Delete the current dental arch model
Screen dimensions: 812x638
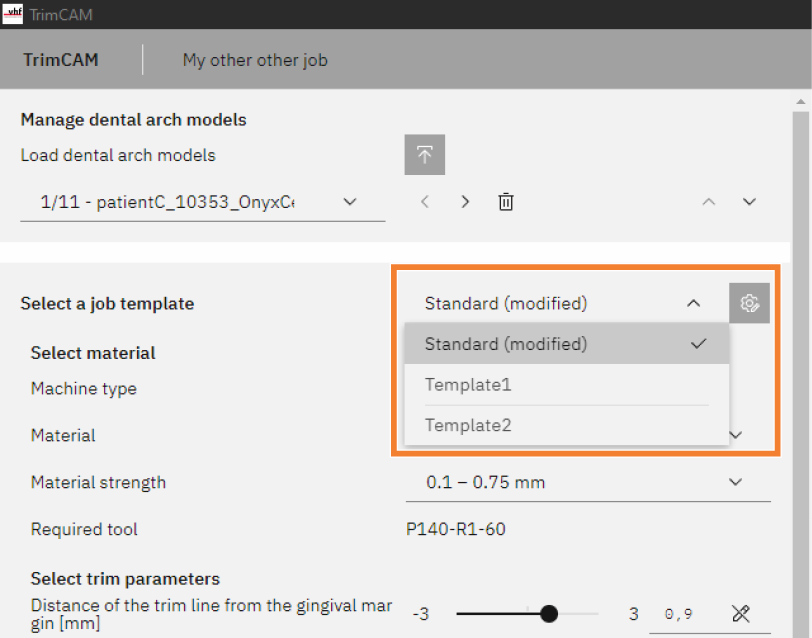point(506,202)
